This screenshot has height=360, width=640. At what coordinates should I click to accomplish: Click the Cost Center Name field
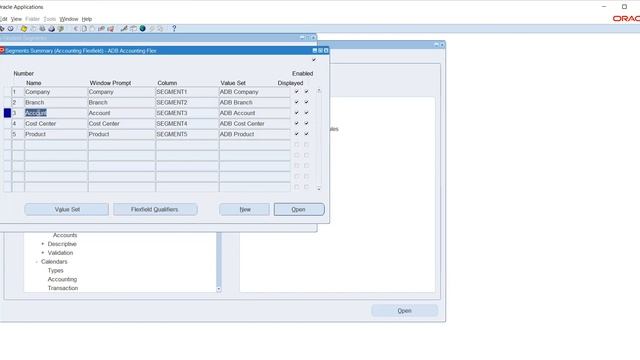tap(56, 124)
